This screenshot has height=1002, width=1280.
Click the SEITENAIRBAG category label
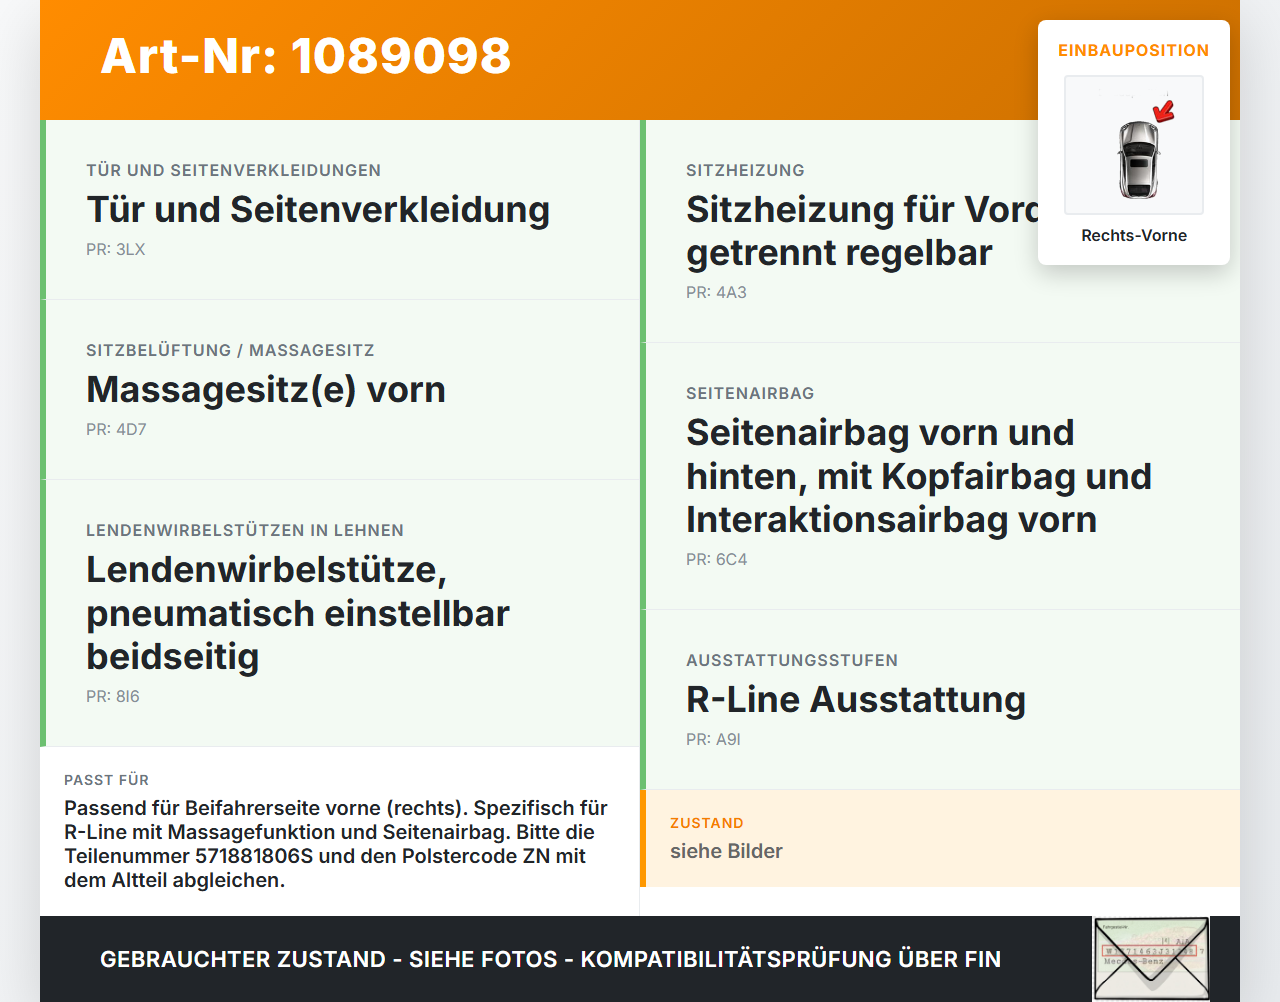[x=750, y=393]
